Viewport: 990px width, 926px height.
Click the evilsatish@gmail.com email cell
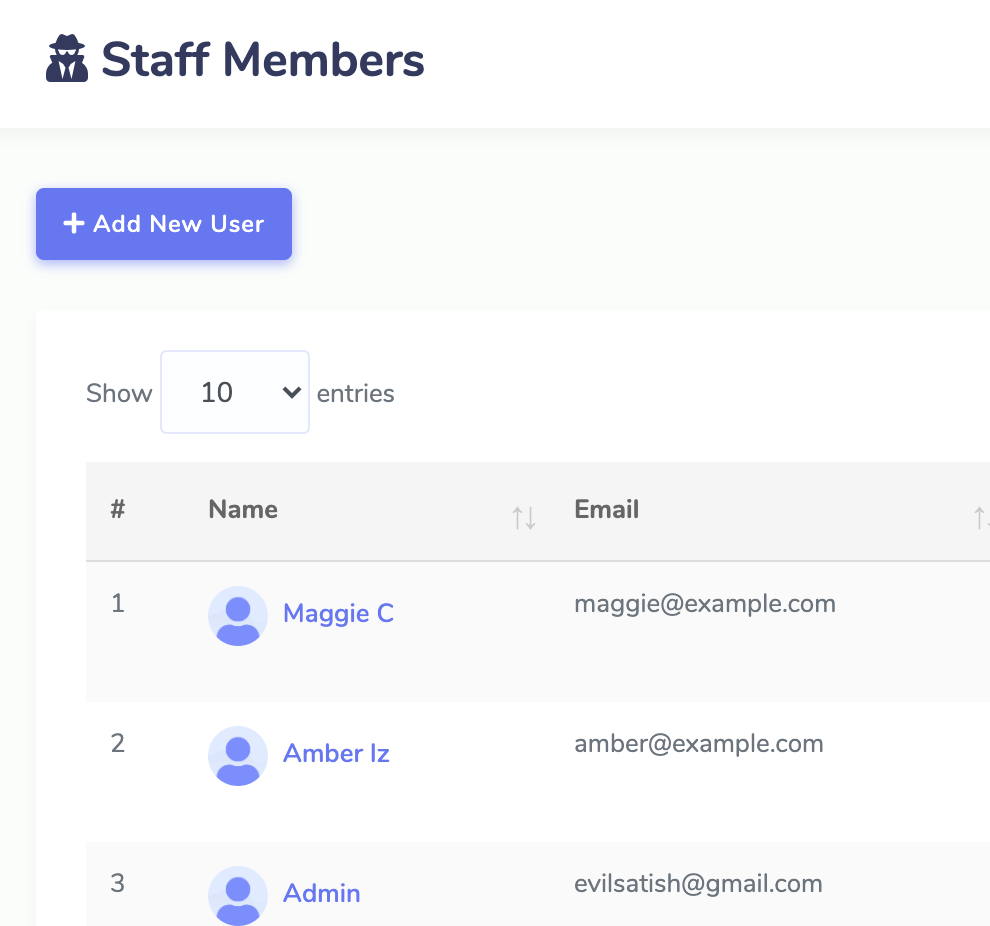698,884
